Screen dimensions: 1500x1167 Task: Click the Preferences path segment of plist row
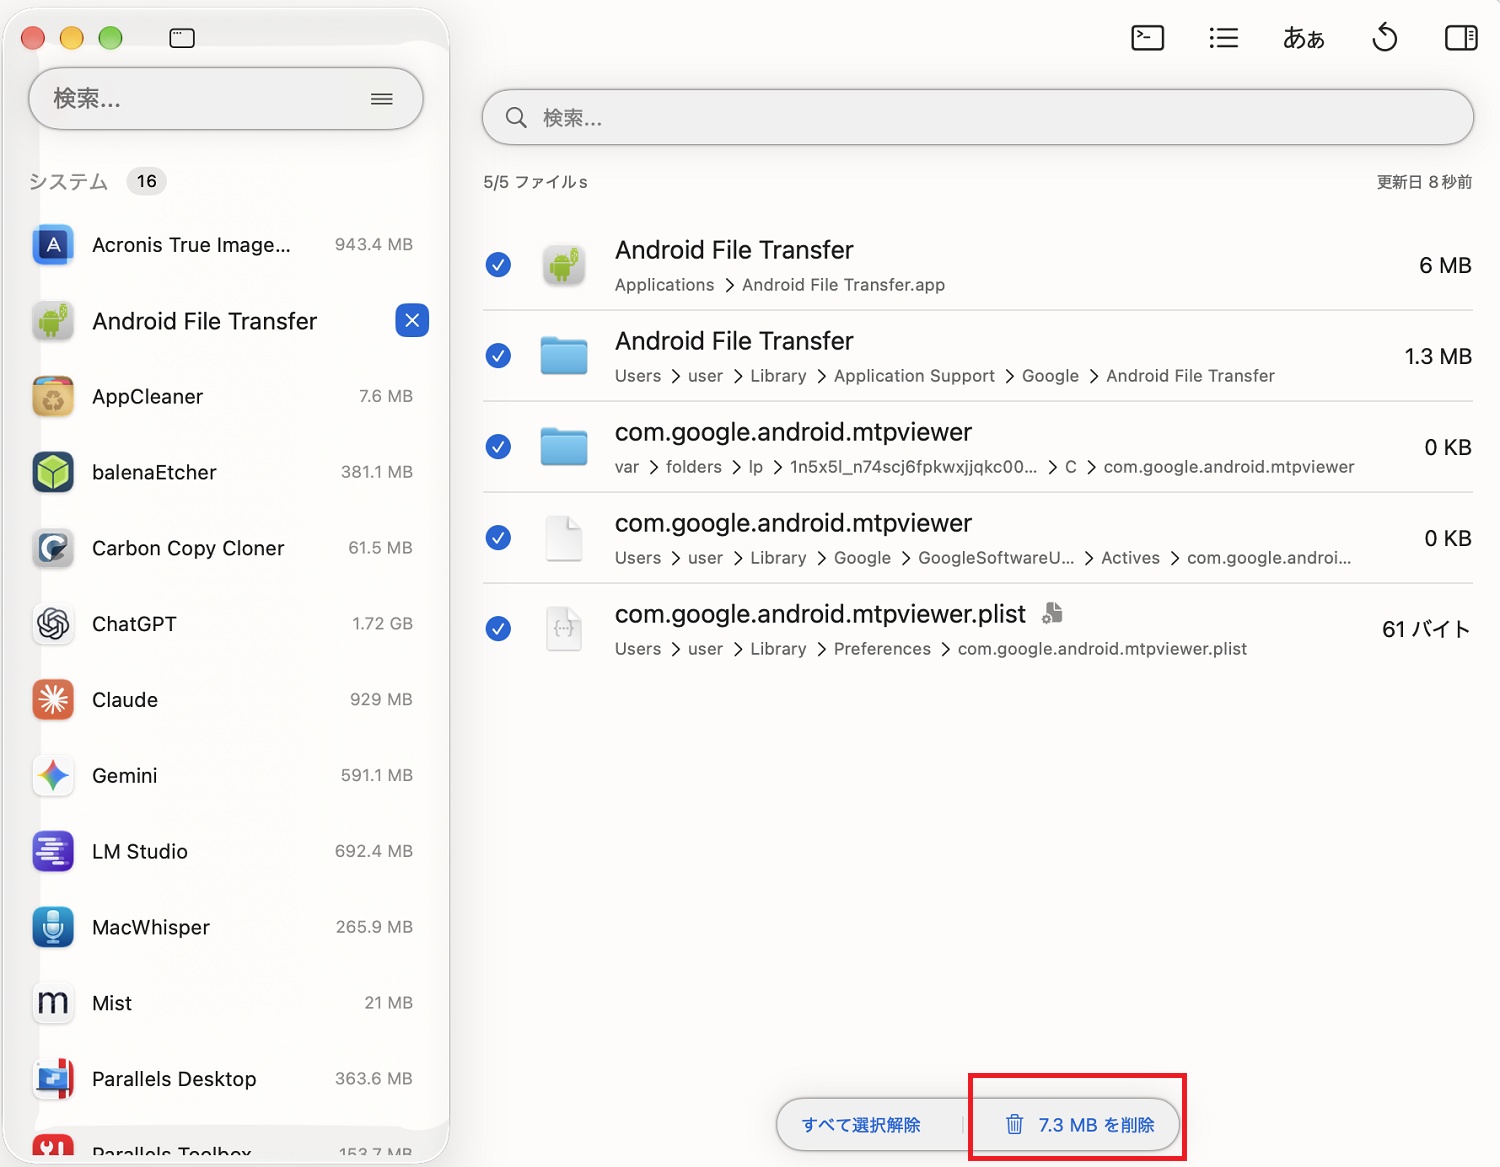[x=882, y=649]
